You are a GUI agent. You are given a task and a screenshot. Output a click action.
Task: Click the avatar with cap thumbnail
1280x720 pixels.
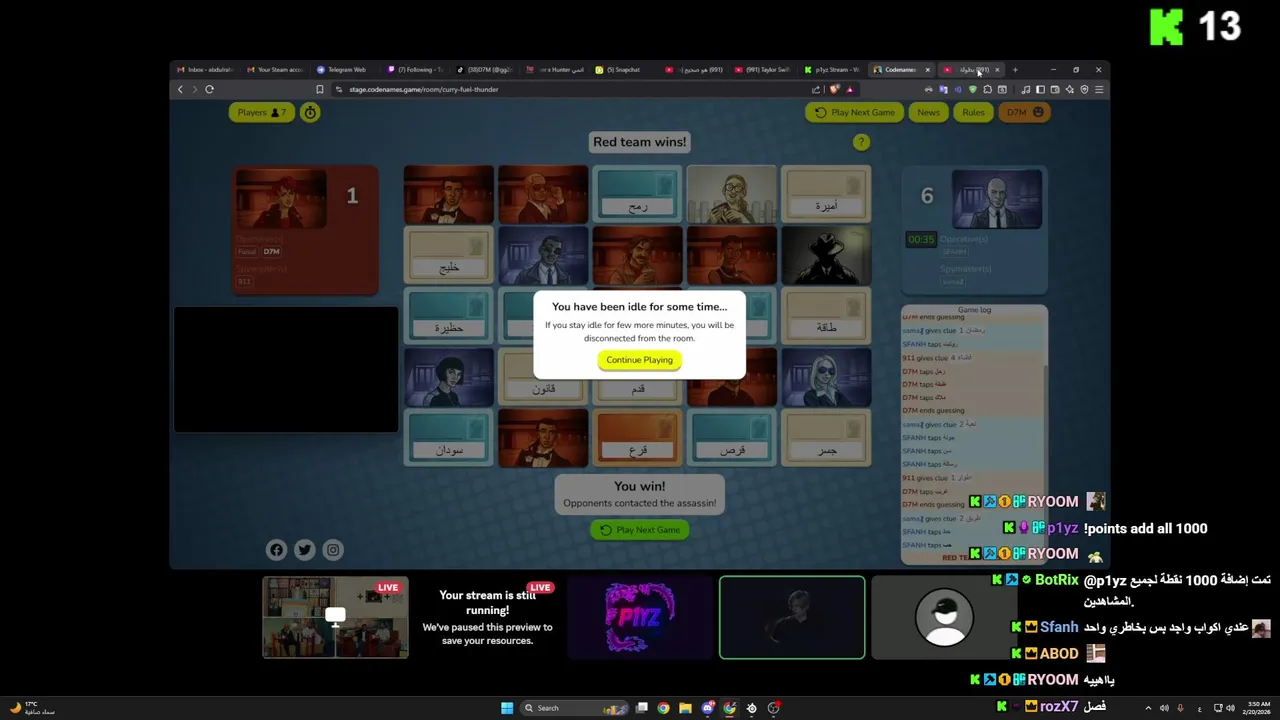(x=944, y=617)
